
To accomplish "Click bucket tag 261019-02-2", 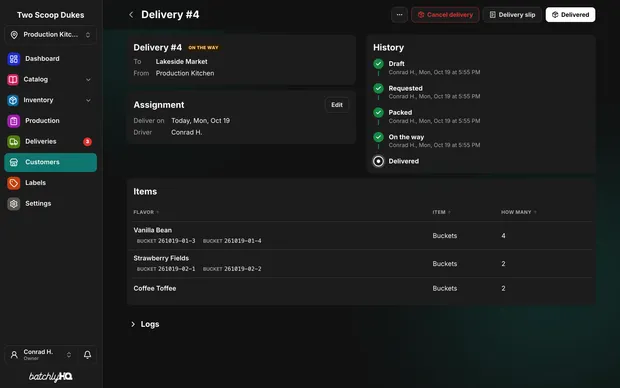I will [232, 269].
